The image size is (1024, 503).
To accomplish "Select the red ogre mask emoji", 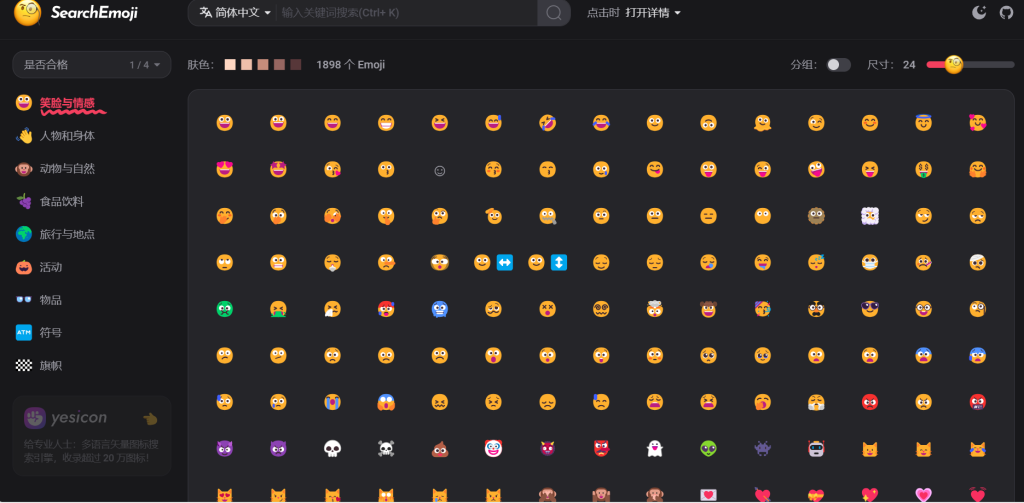I will point(601,449).
